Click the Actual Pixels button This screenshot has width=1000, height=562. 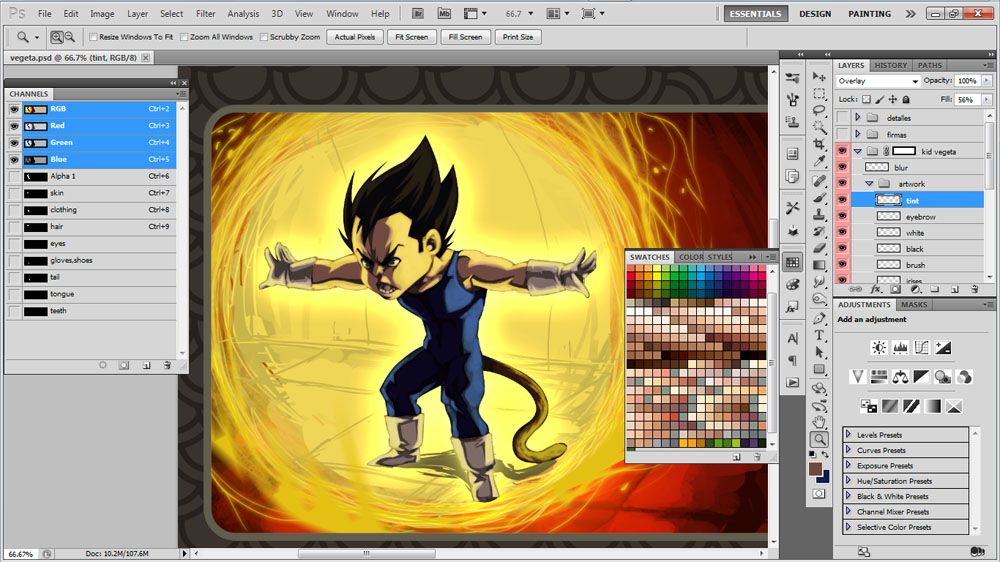pos(355,37)
